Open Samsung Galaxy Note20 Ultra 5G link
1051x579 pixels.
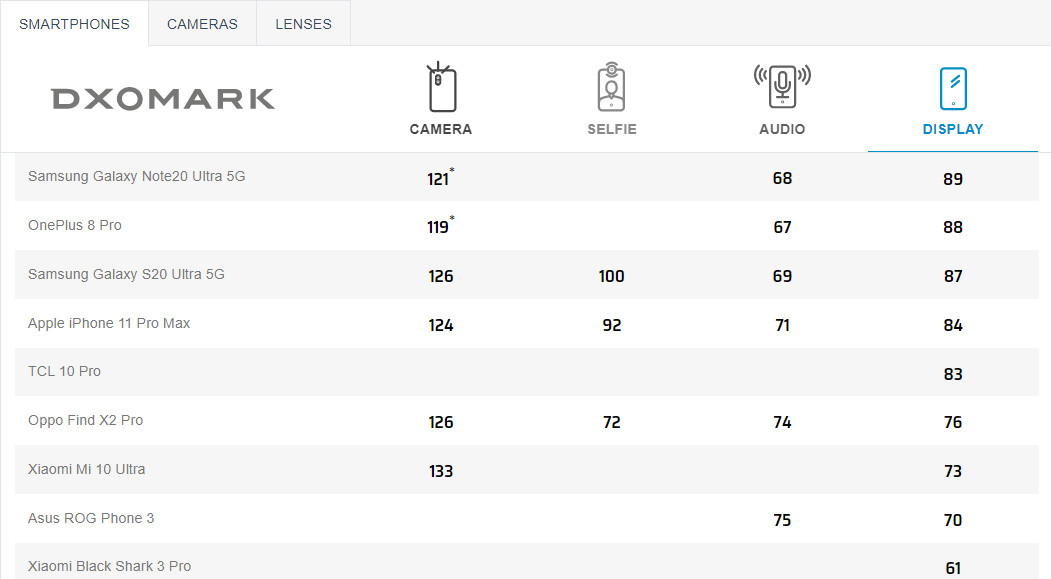pos(137,176)
